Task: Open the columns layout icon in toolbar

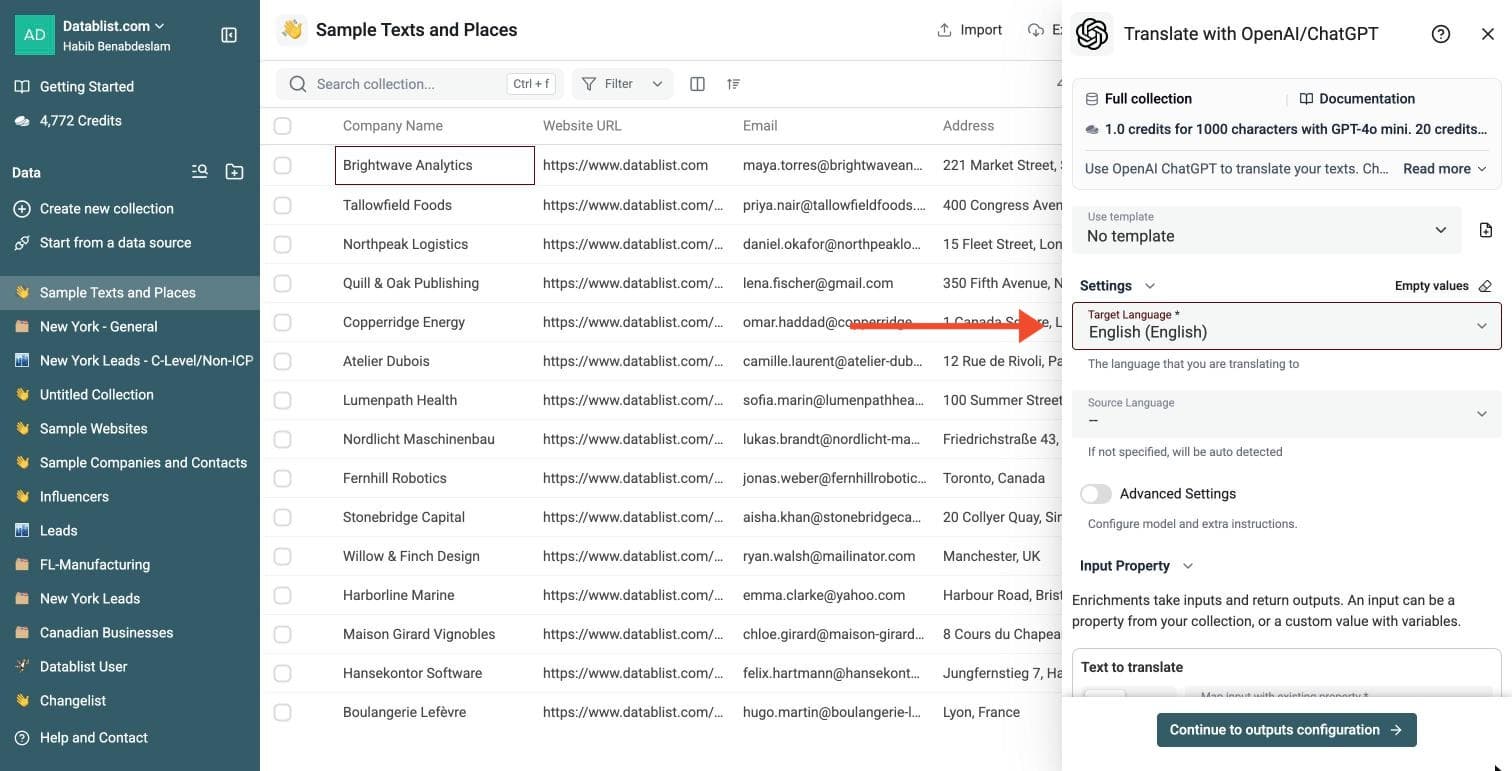Action: pyautogui.click(x=698, y=84)
